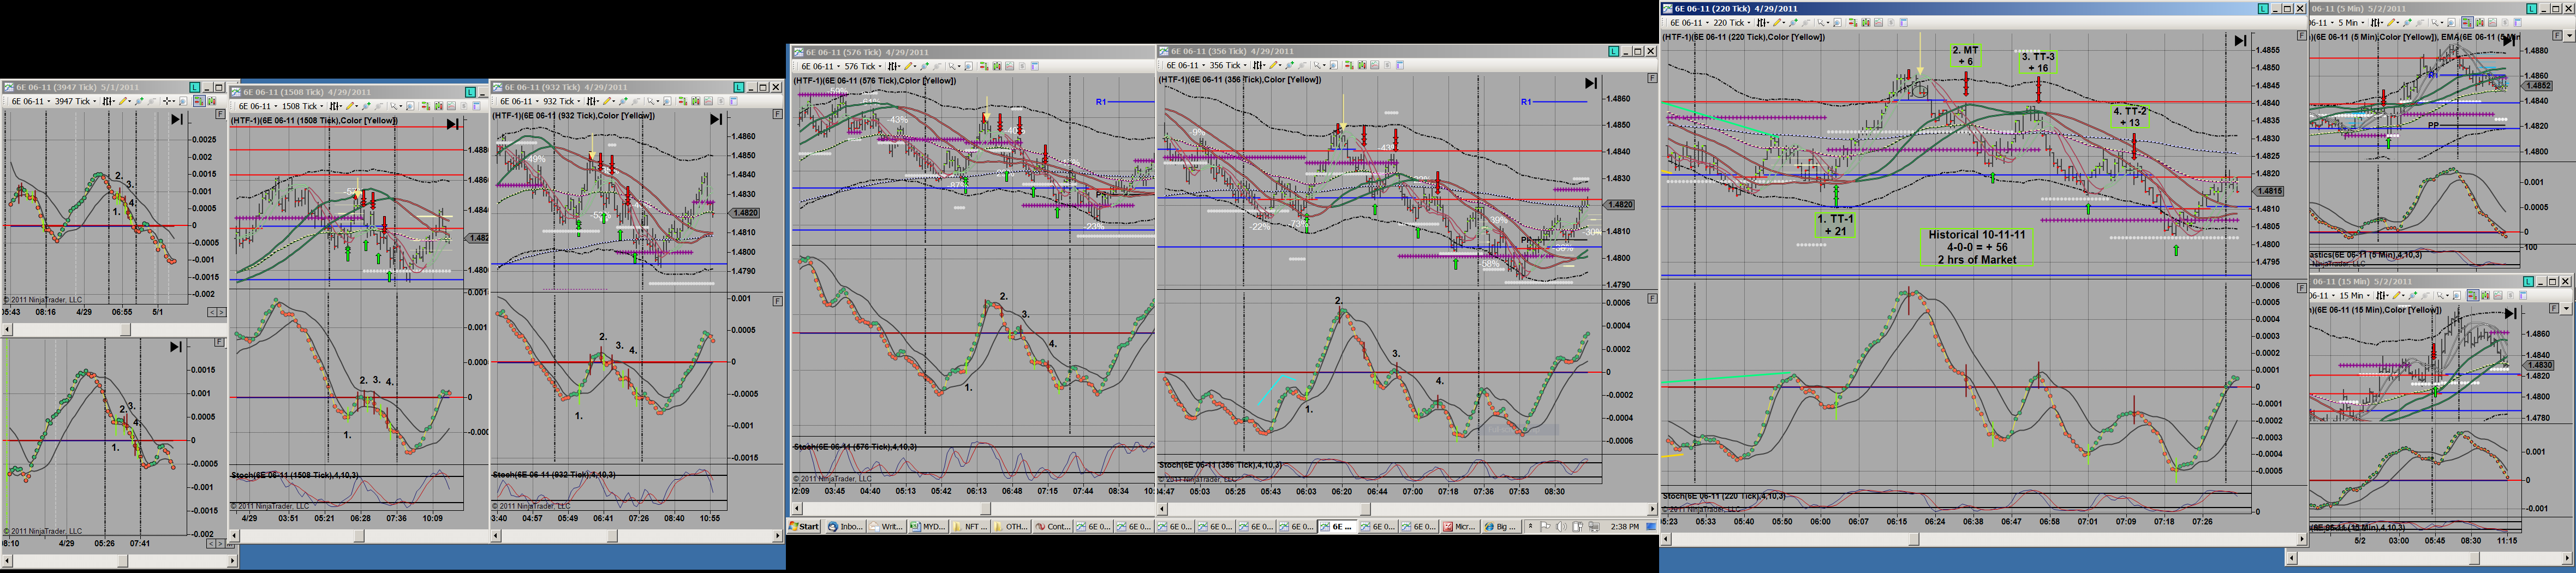
Task: Open the 1508 Tick interval dropdown
Action: 304,106
